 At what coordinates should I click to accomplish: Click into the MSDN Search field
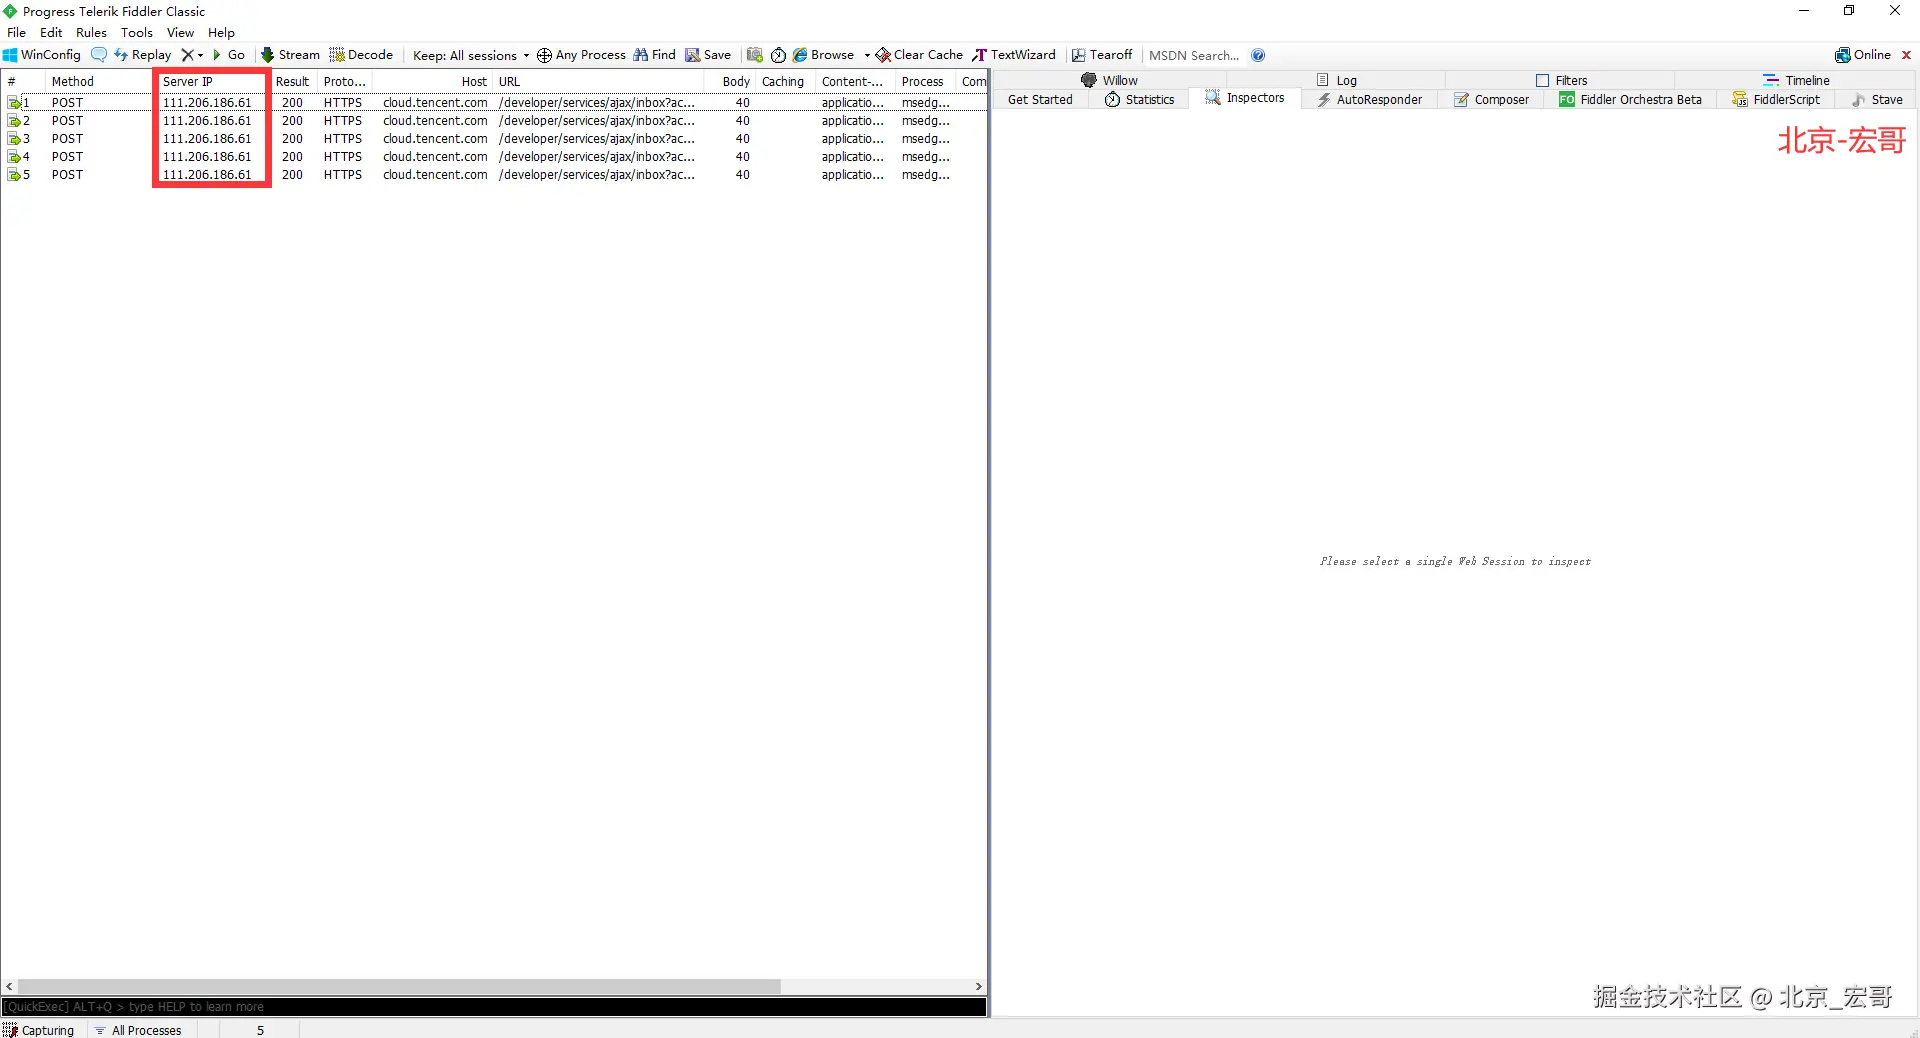point(1194,55)
